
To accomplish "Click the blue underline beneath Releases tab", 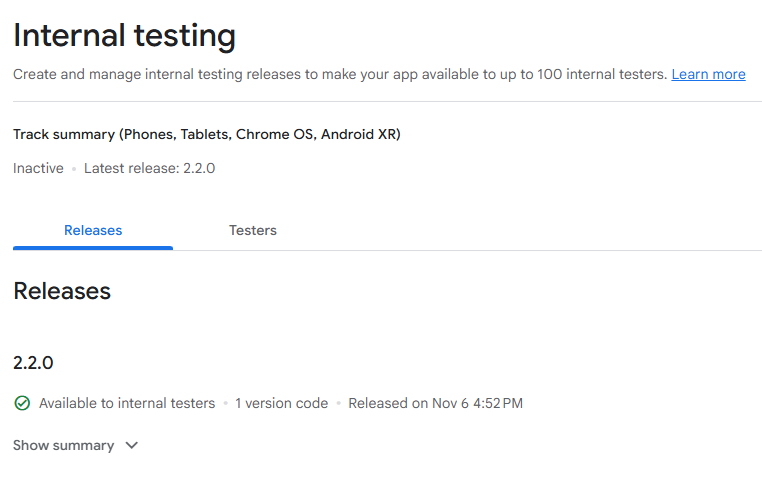I will 93,247.
